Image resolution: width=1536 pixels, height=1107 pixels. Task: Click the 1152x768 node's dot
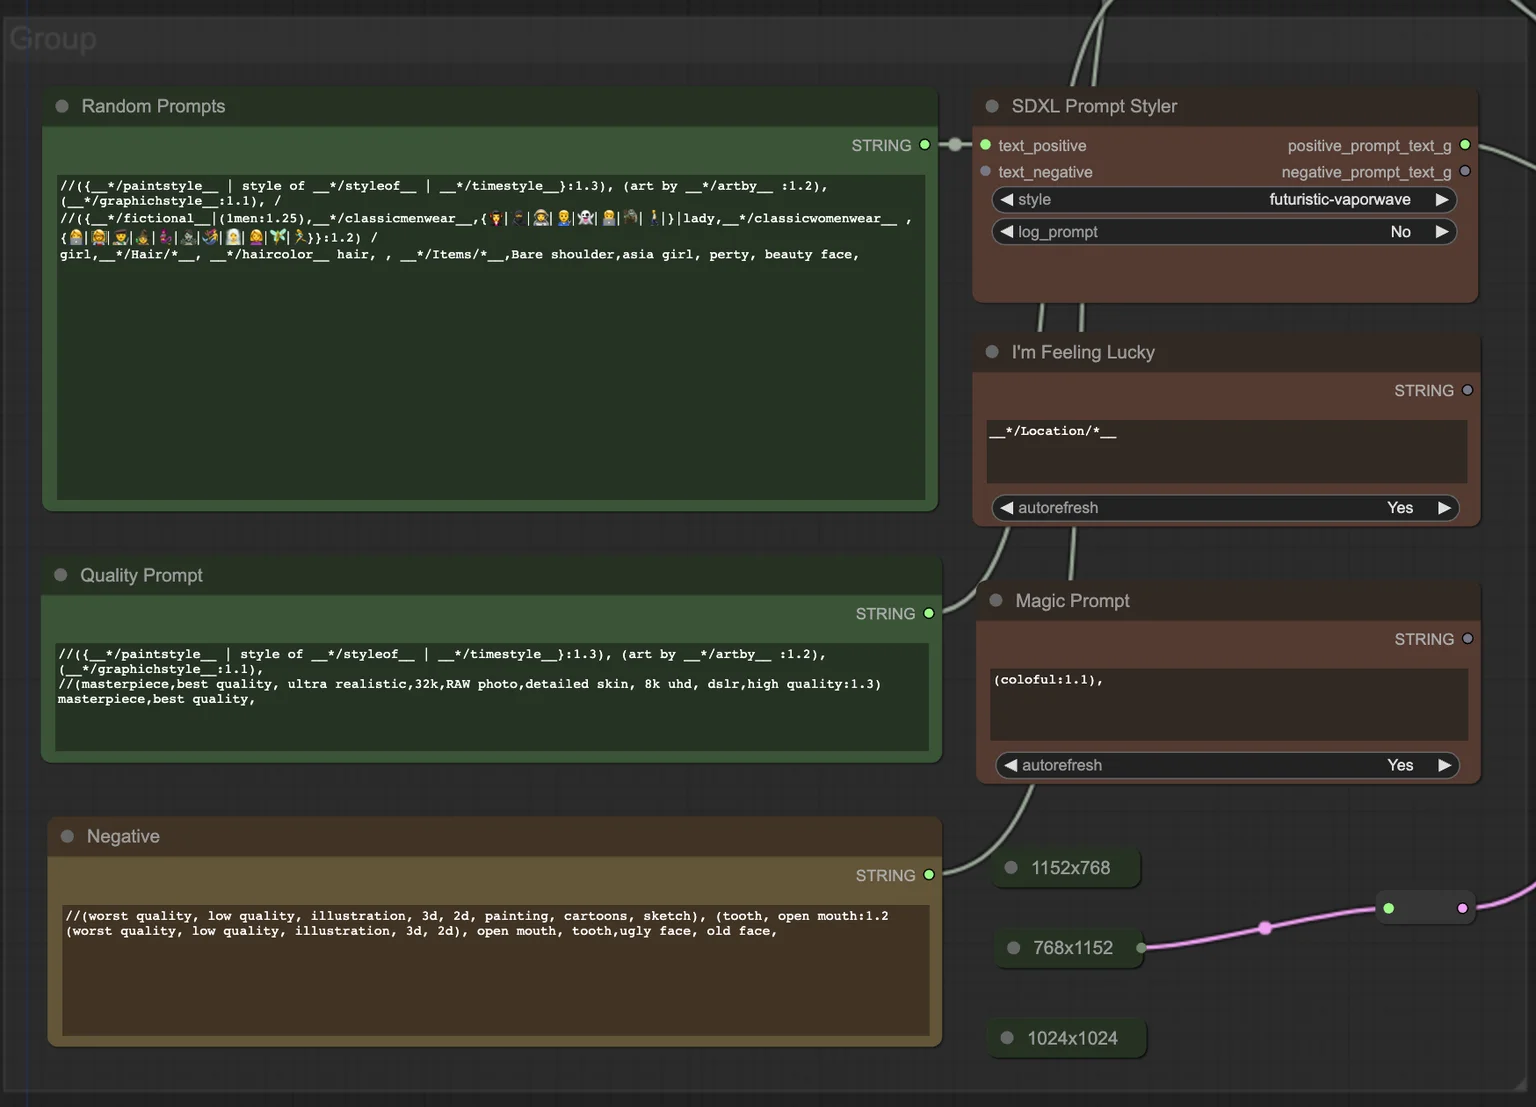tap(1011, 868)
